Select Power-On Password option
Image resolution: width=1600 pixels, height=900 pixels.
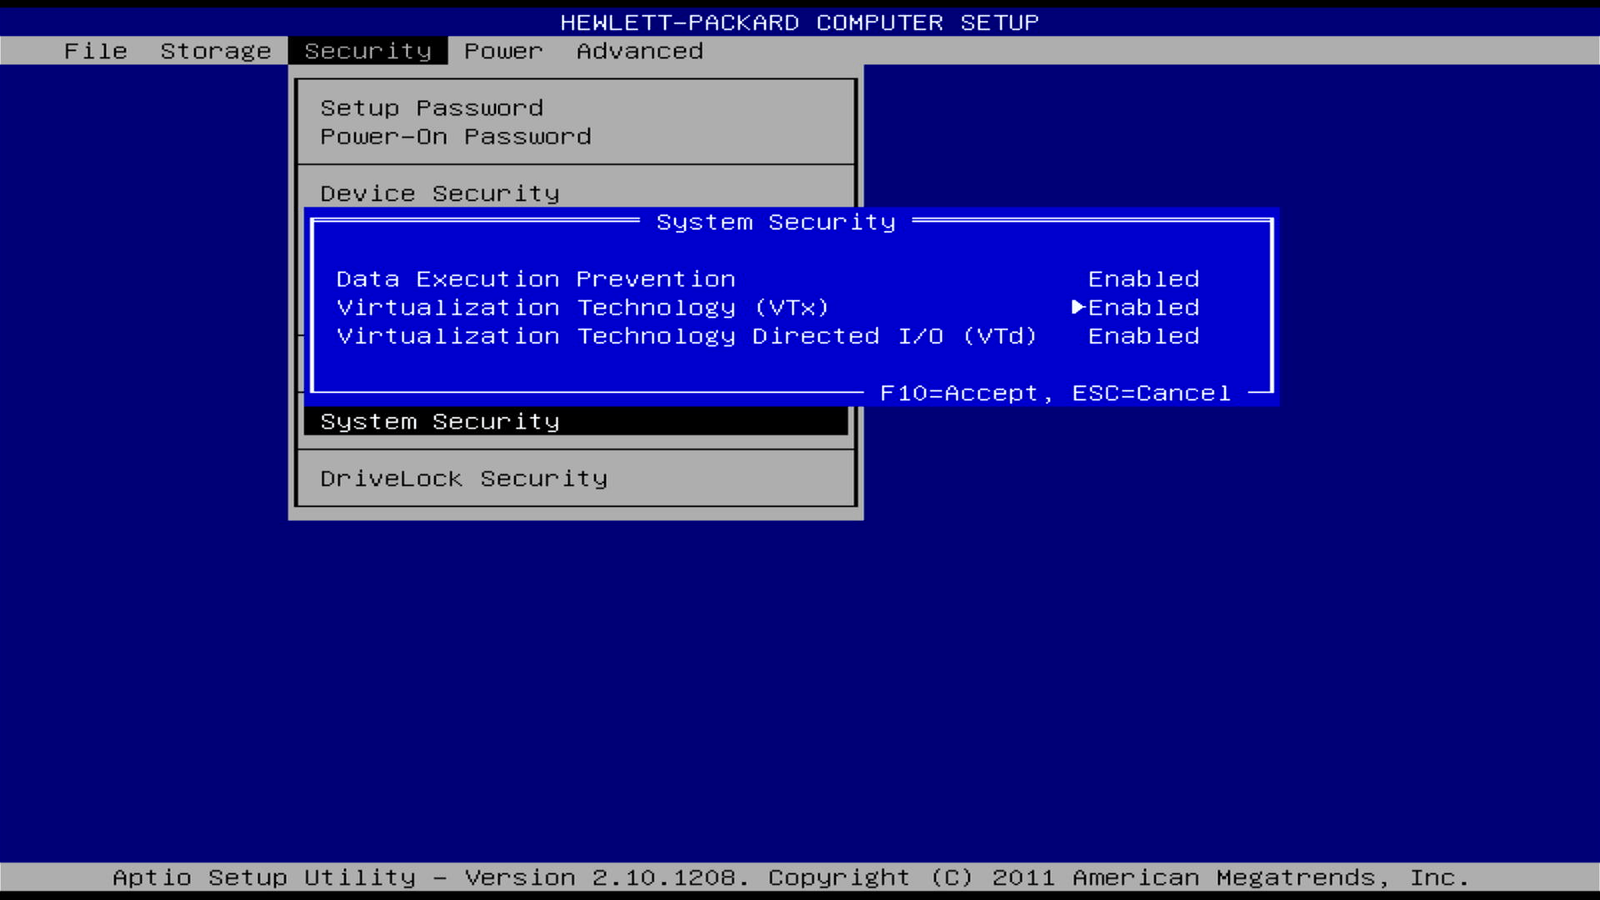coord(455,137)
